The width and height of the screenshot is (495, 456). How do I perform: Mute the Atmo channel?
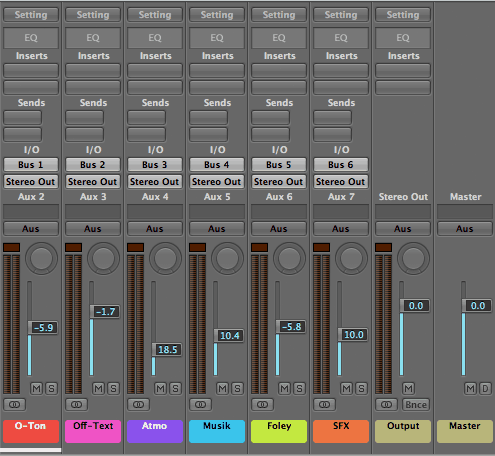pyautogui.click(x=161, y=388)
